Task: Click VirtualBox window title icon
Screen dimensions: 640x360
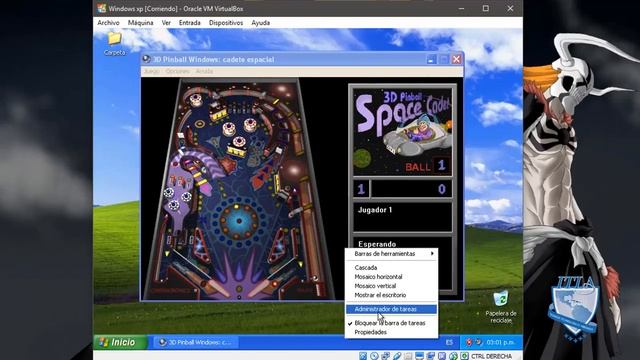Action: [102, 8]
